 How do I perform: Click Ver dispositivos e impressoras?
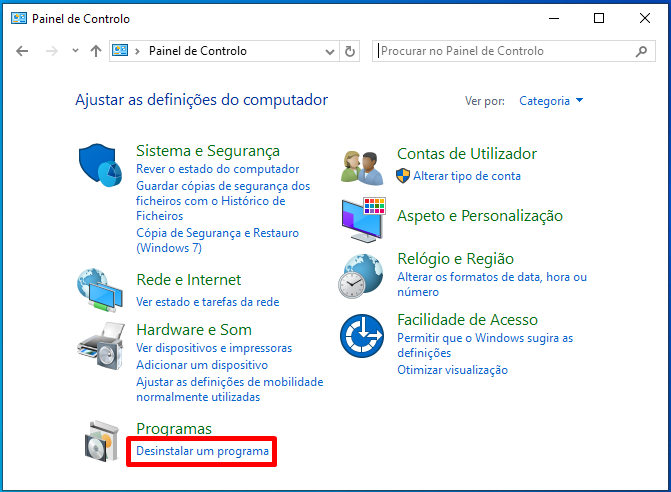(214, 348)
